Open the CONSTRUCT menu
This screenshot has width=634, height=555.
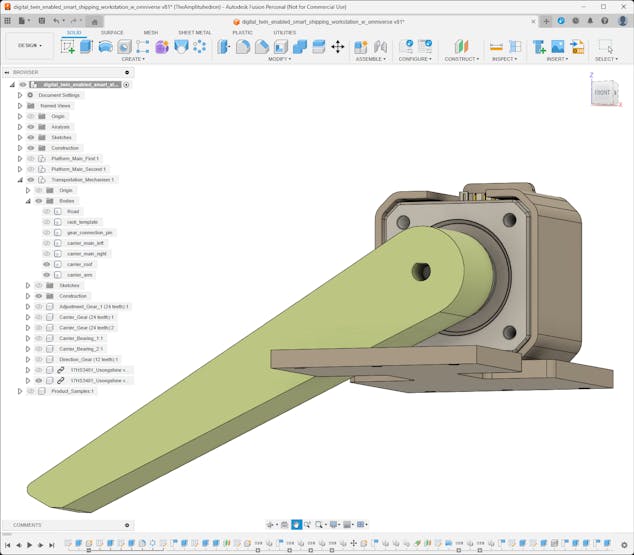tap(461, 59)
